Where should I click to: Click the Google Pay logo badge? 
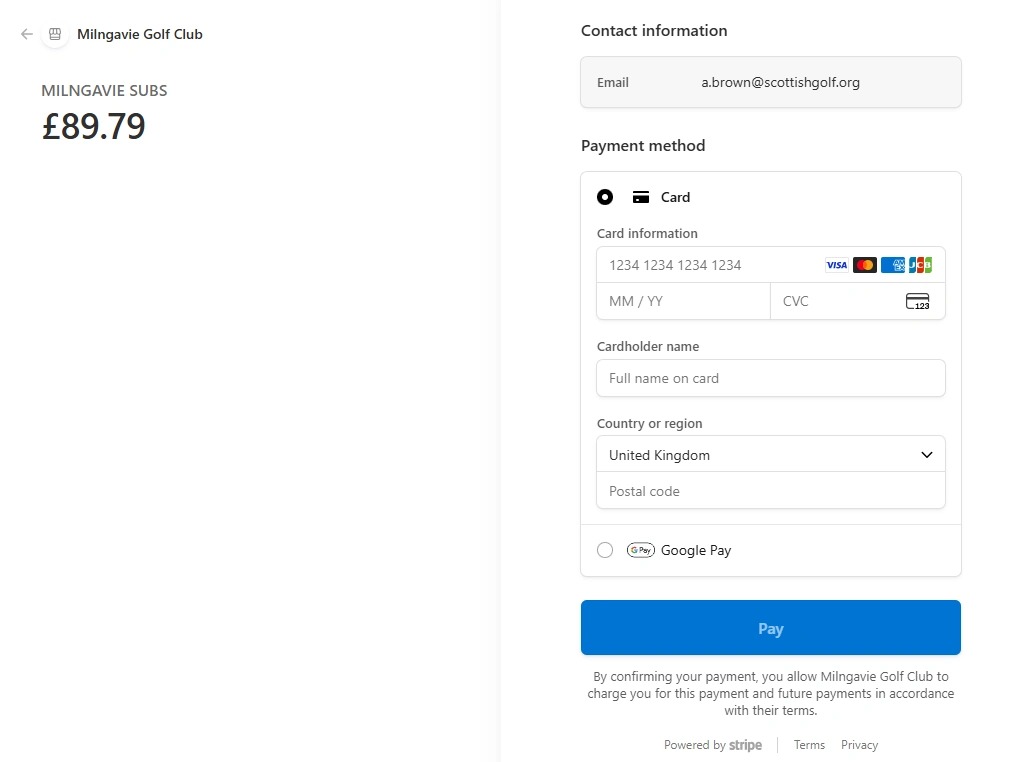(x=640, y=550)
